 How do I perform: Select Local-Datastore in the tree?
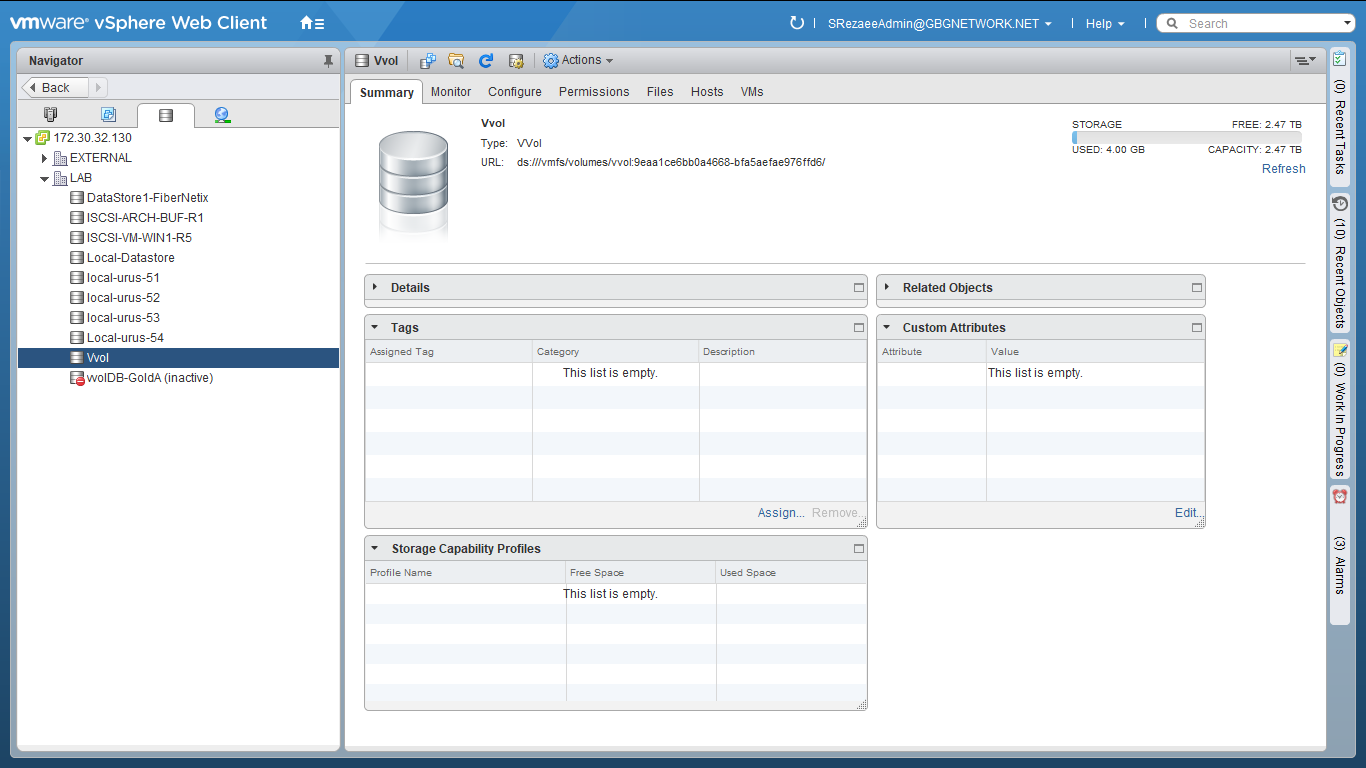(x=130, y=258)
